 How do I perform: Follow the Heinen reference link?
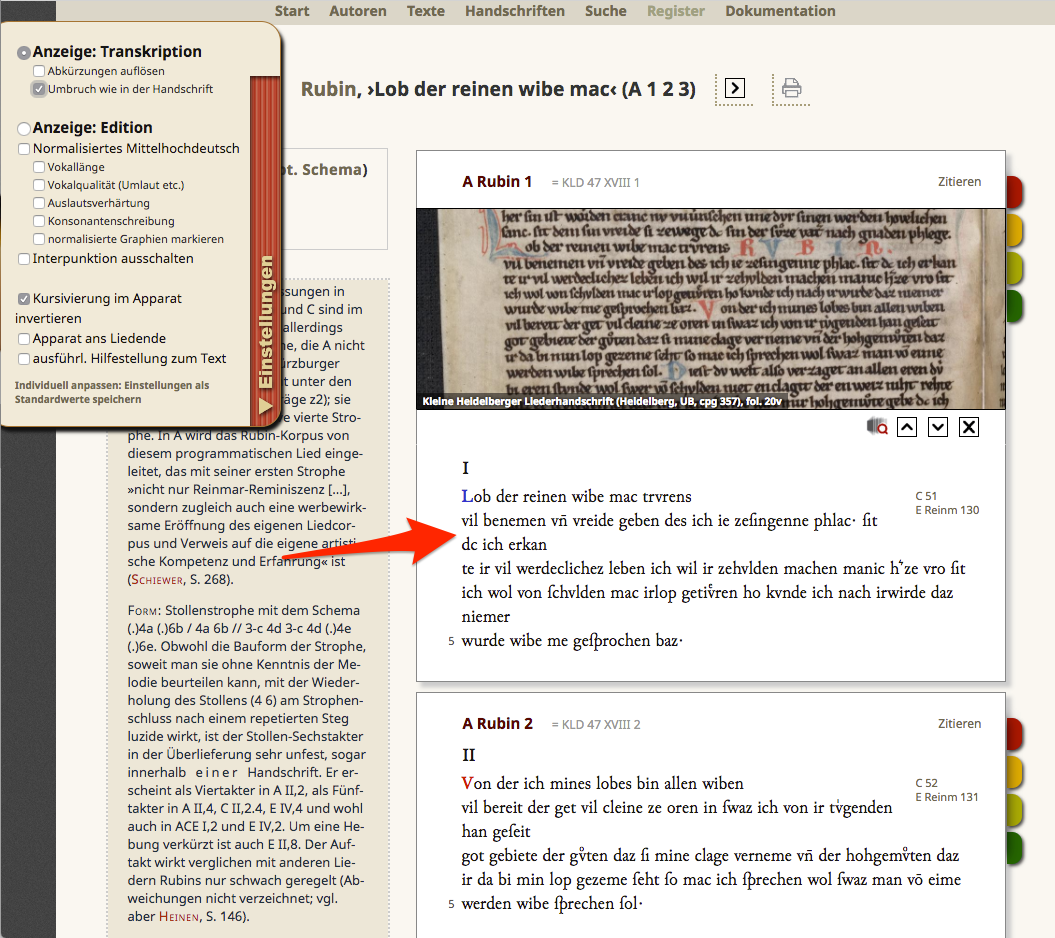tap(179, 916)
